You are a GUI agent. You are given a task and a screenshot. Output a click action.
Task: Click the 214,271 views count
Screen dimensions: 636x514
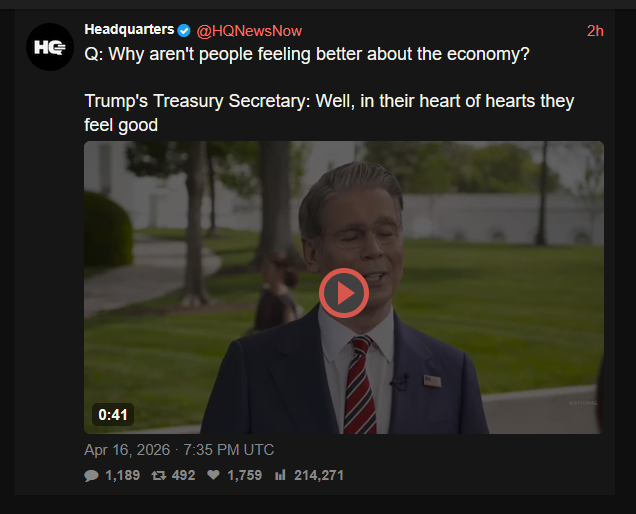pyautogui.click(x=319, y=475)
